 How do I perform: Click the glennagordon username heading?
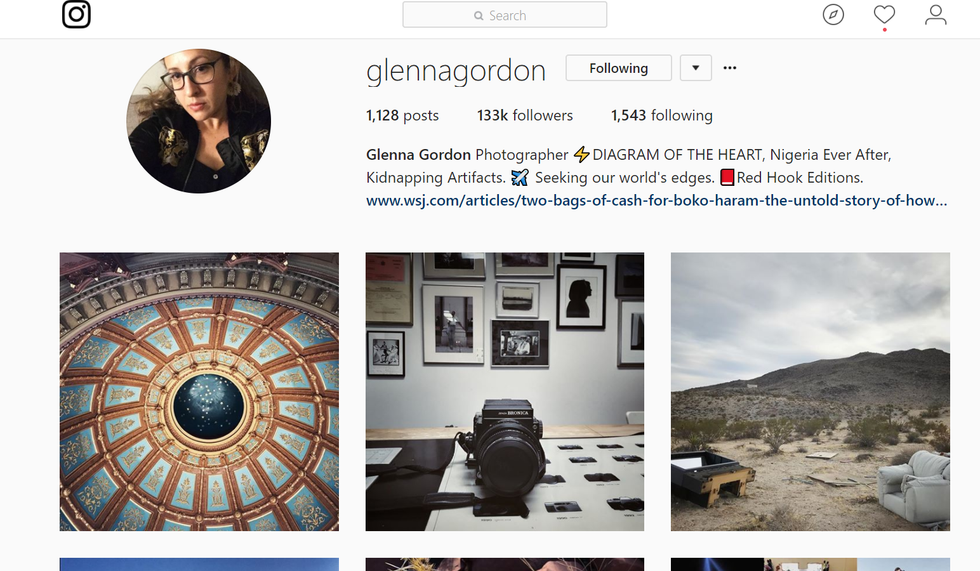point(456,71)
